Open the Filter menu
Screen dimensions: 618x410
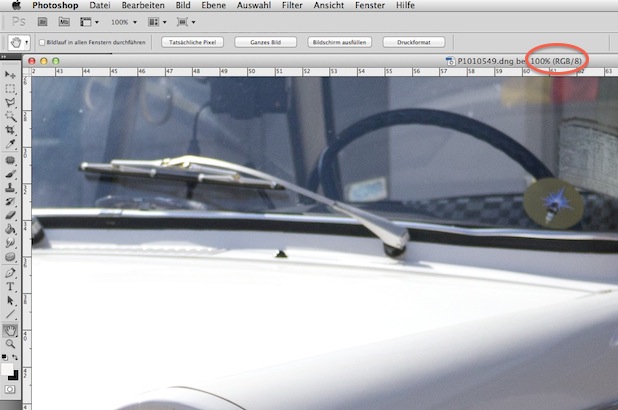click(292, 5)
